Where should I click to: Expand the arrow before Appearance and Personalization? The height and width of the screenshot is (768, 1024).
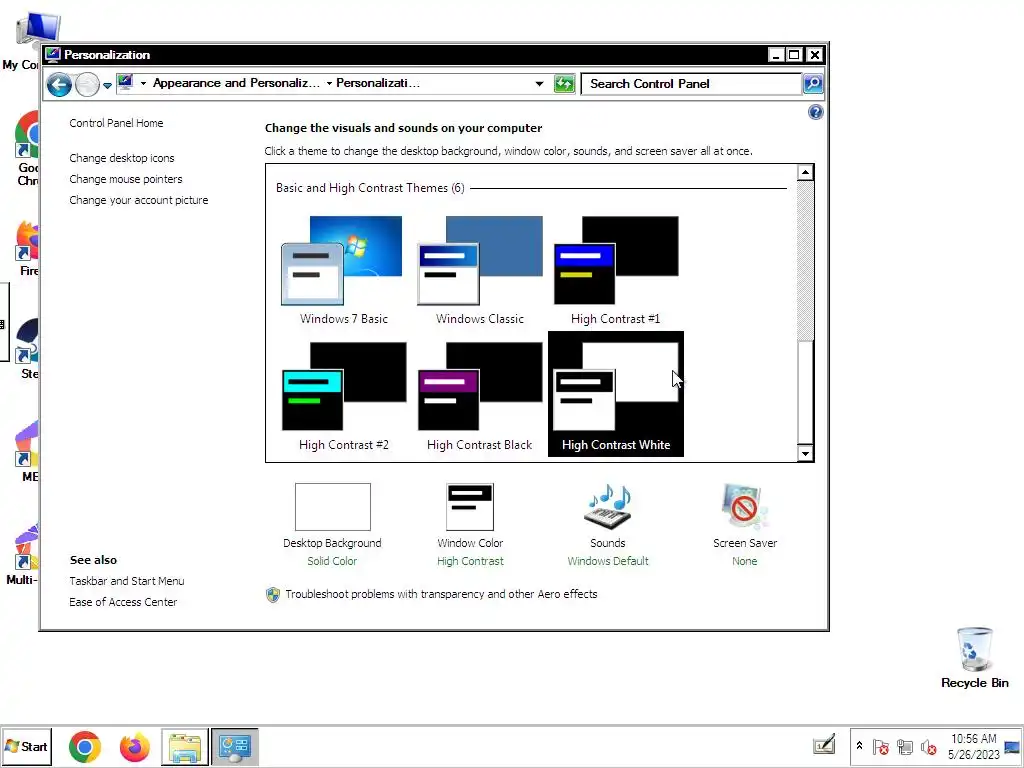143,84
